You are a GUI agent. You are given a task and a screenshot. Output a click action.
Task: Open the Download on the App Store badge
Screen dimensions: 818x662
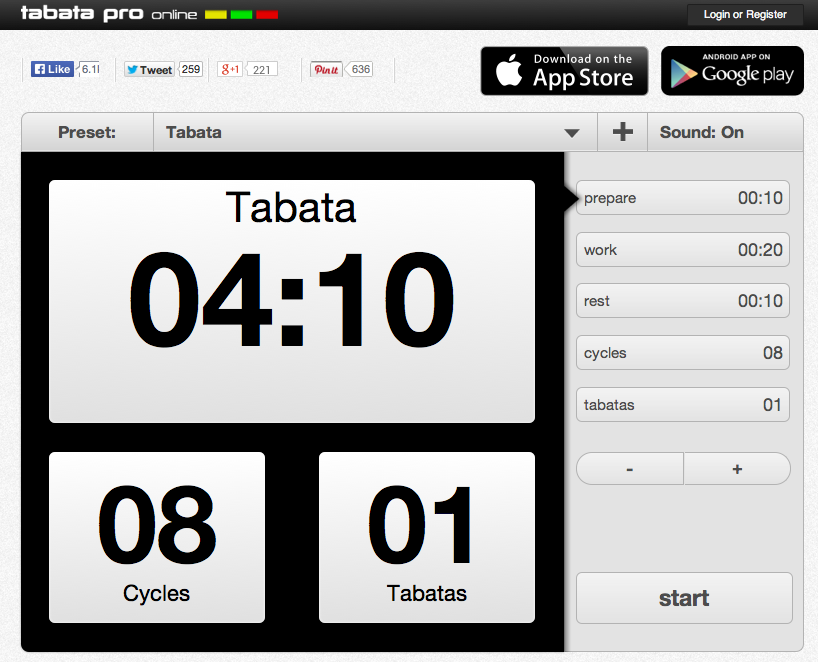pyautogui.click(x=564, y=71)
